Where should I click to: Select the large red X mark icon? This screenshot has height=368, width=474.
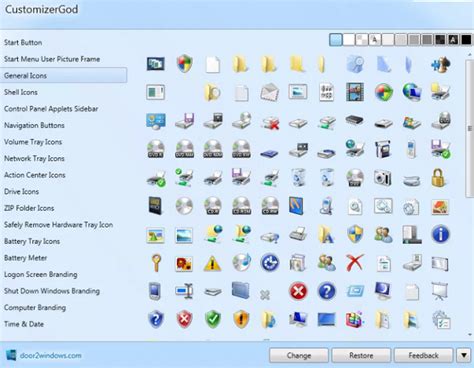[355, 263]
